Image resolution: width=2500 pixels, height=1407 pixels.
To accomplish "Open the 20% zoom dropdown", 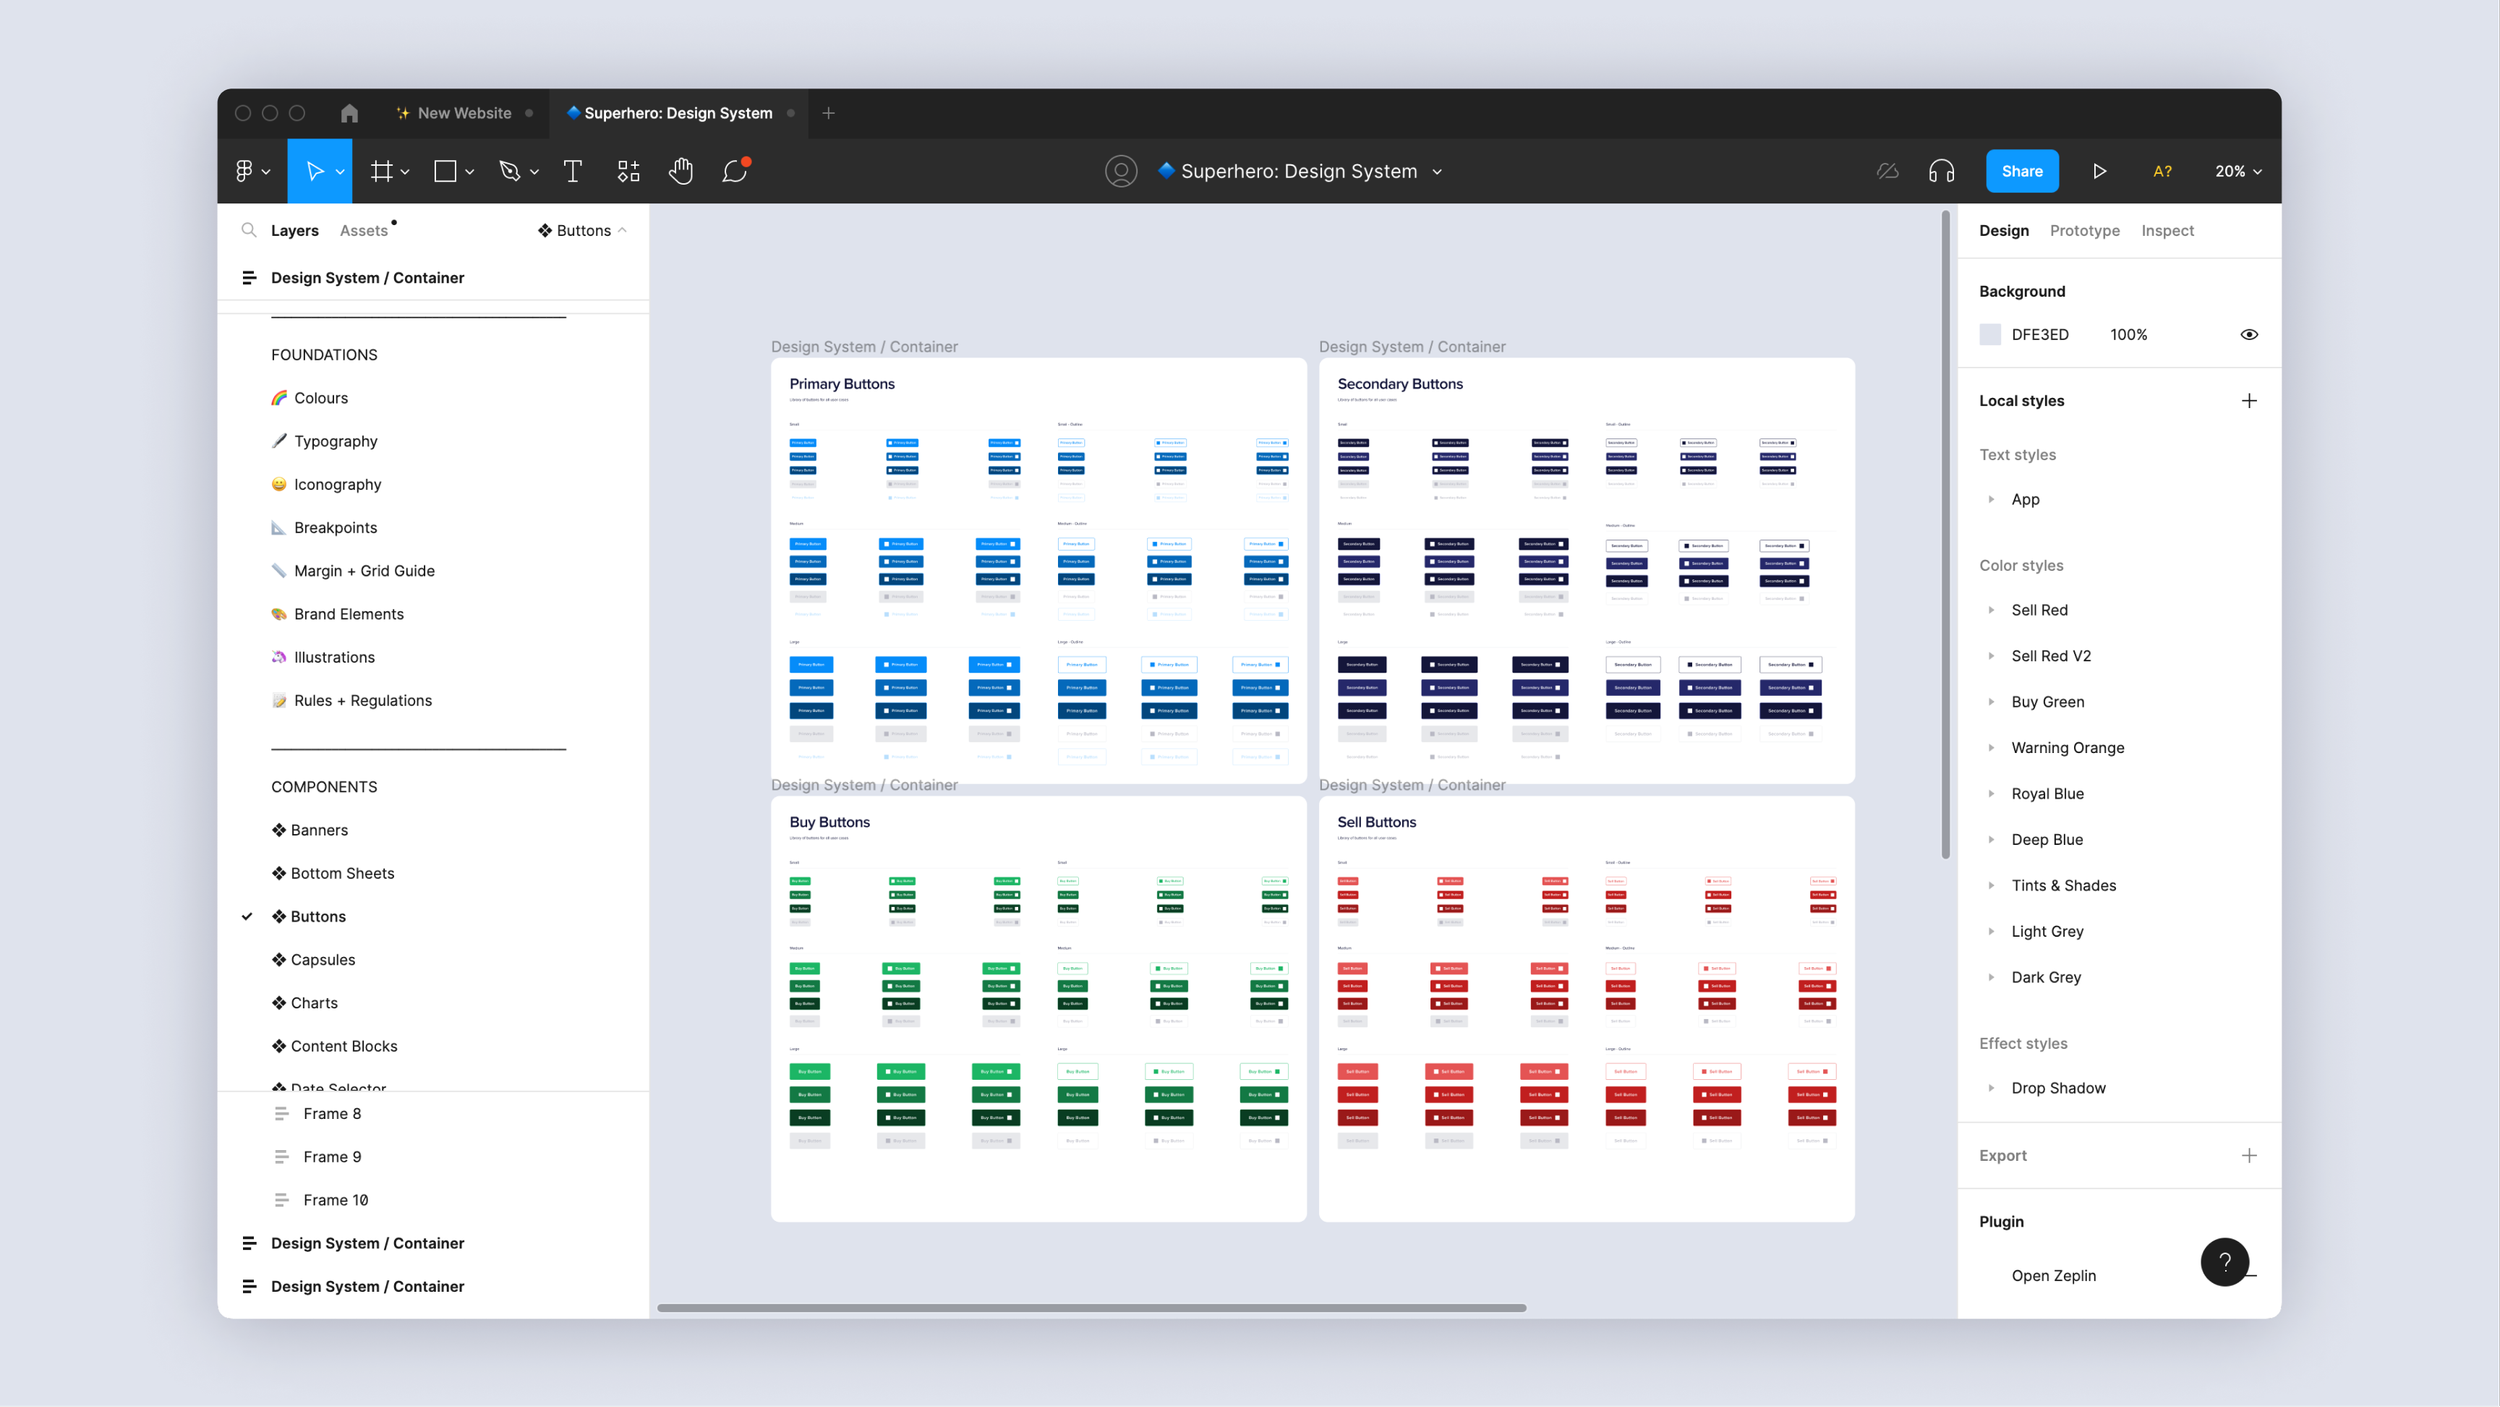I will point(2238,171).
